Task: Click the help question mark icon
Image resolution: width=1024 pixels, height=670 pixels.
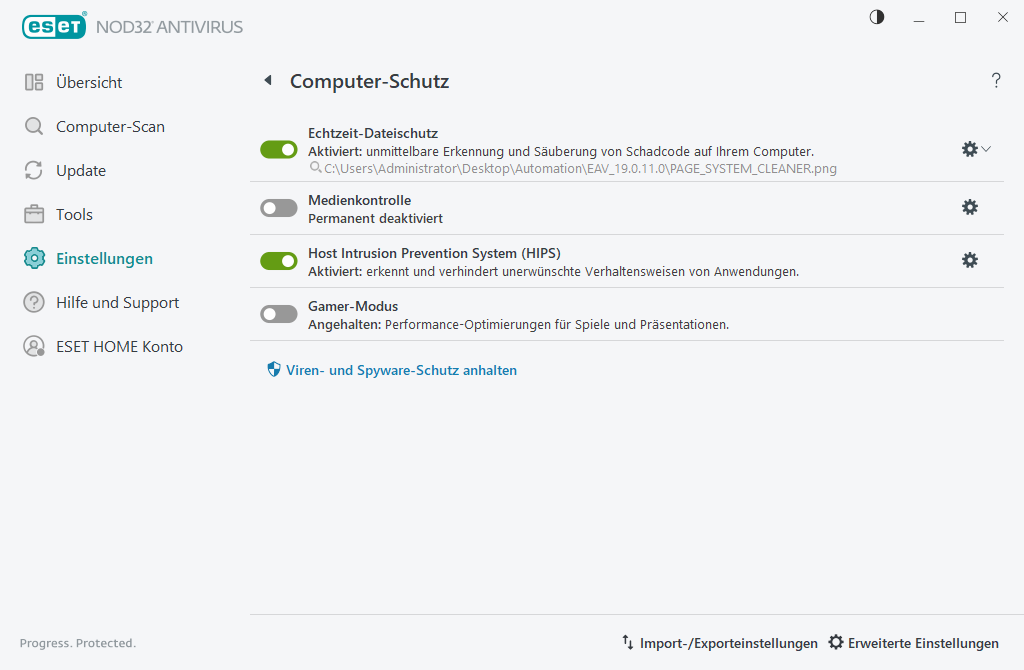Action: click(x=996, y=80)
